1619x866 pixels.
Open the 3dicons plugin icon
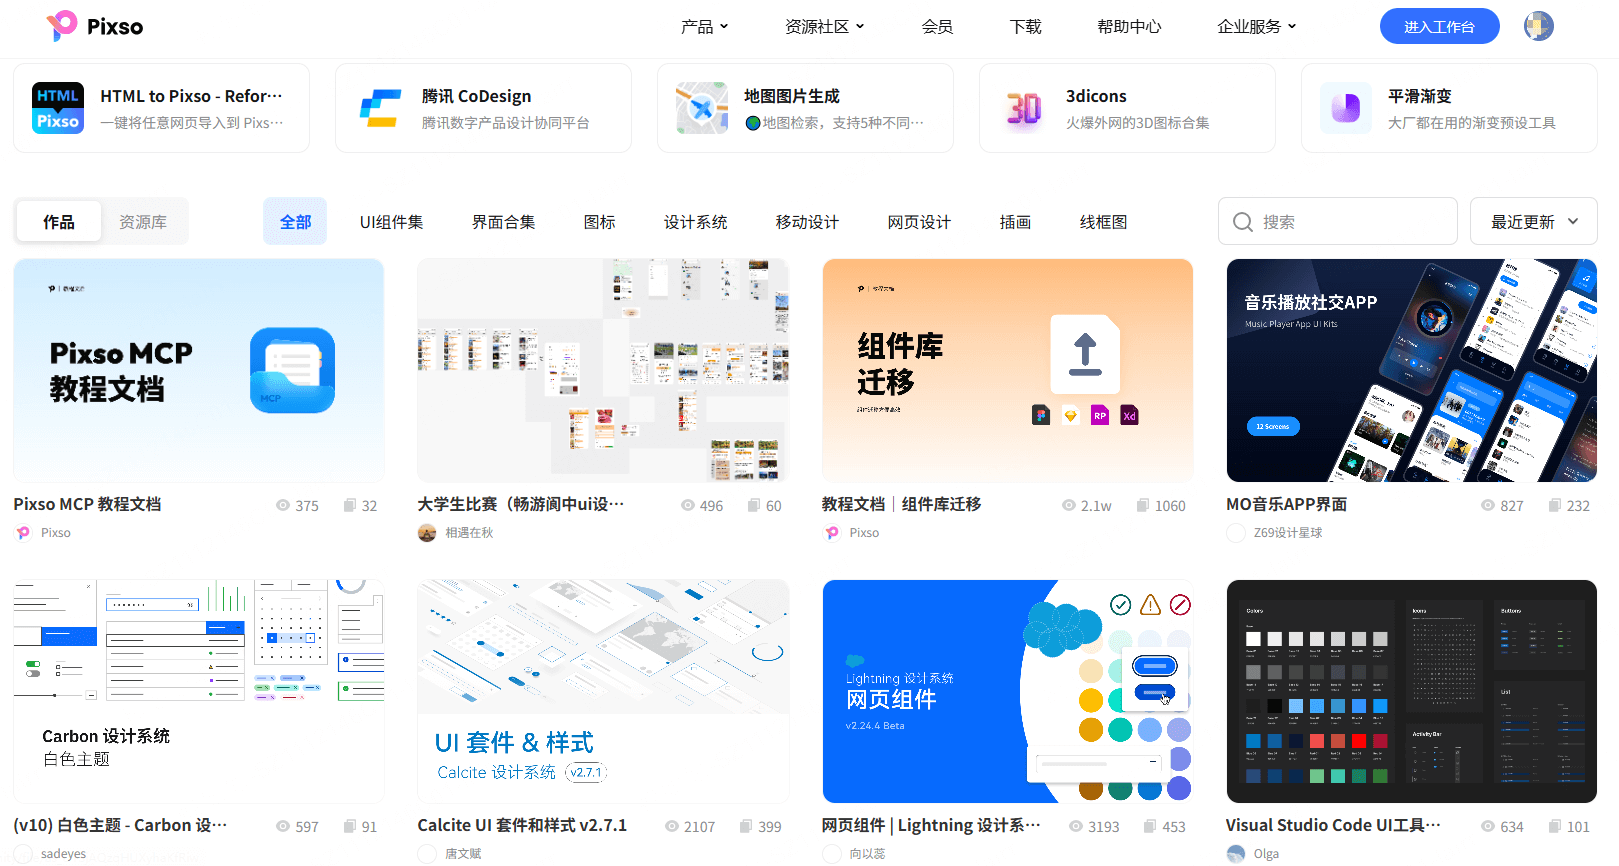coord(1024,108)
